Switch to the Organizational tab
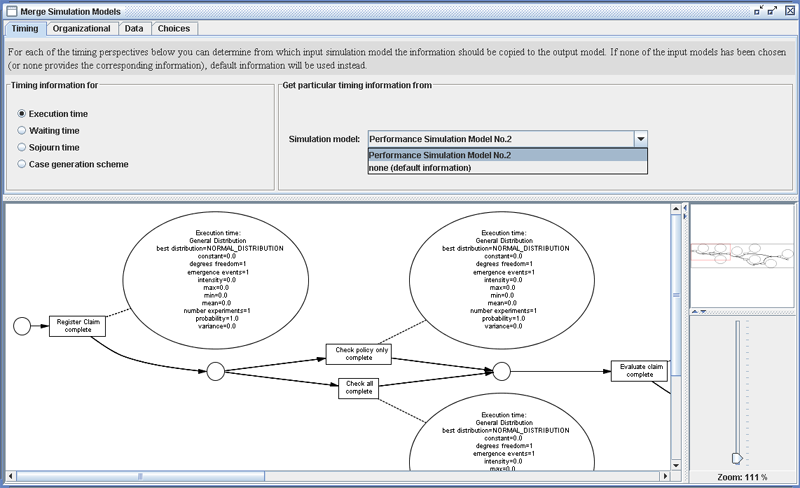Viewport: 800px width, 488px height. pyautogui.click(x=82, y=29)
